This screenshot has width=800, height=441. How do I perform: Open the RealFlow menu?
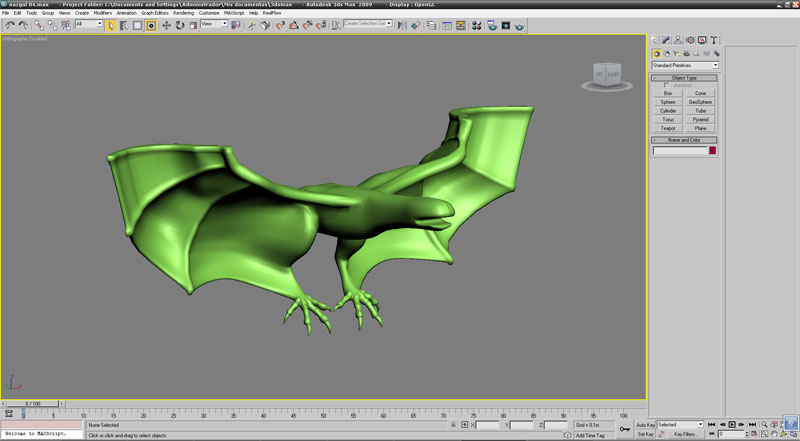click(272, 13)
